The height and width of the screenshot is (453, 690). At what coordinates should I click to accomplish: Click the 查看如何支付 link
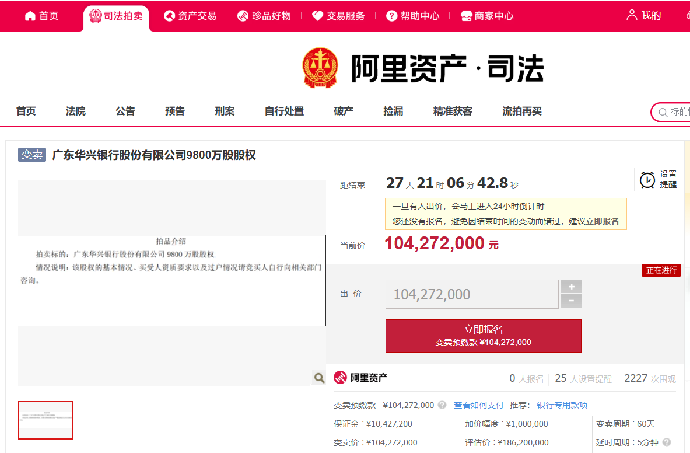pos(478,405)
